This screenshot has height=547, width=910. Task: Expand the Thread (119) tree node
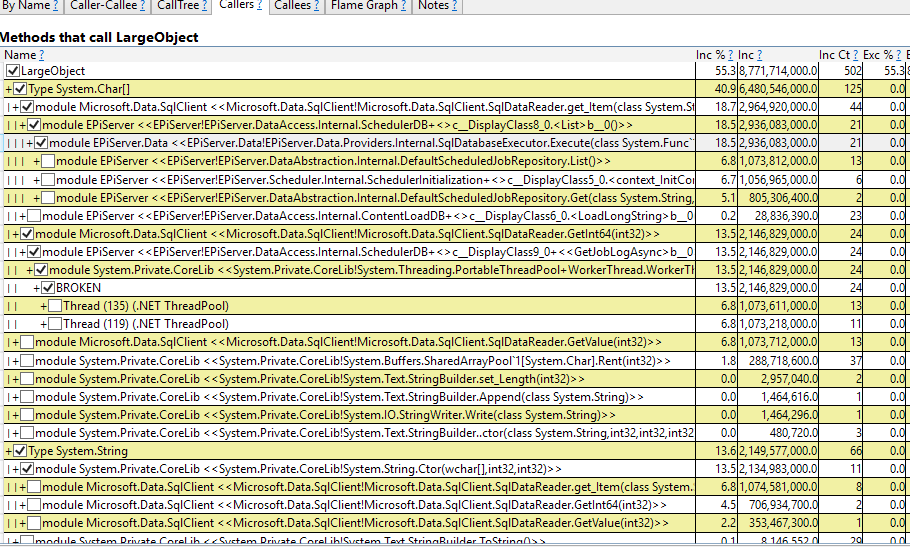coord(43,324)
